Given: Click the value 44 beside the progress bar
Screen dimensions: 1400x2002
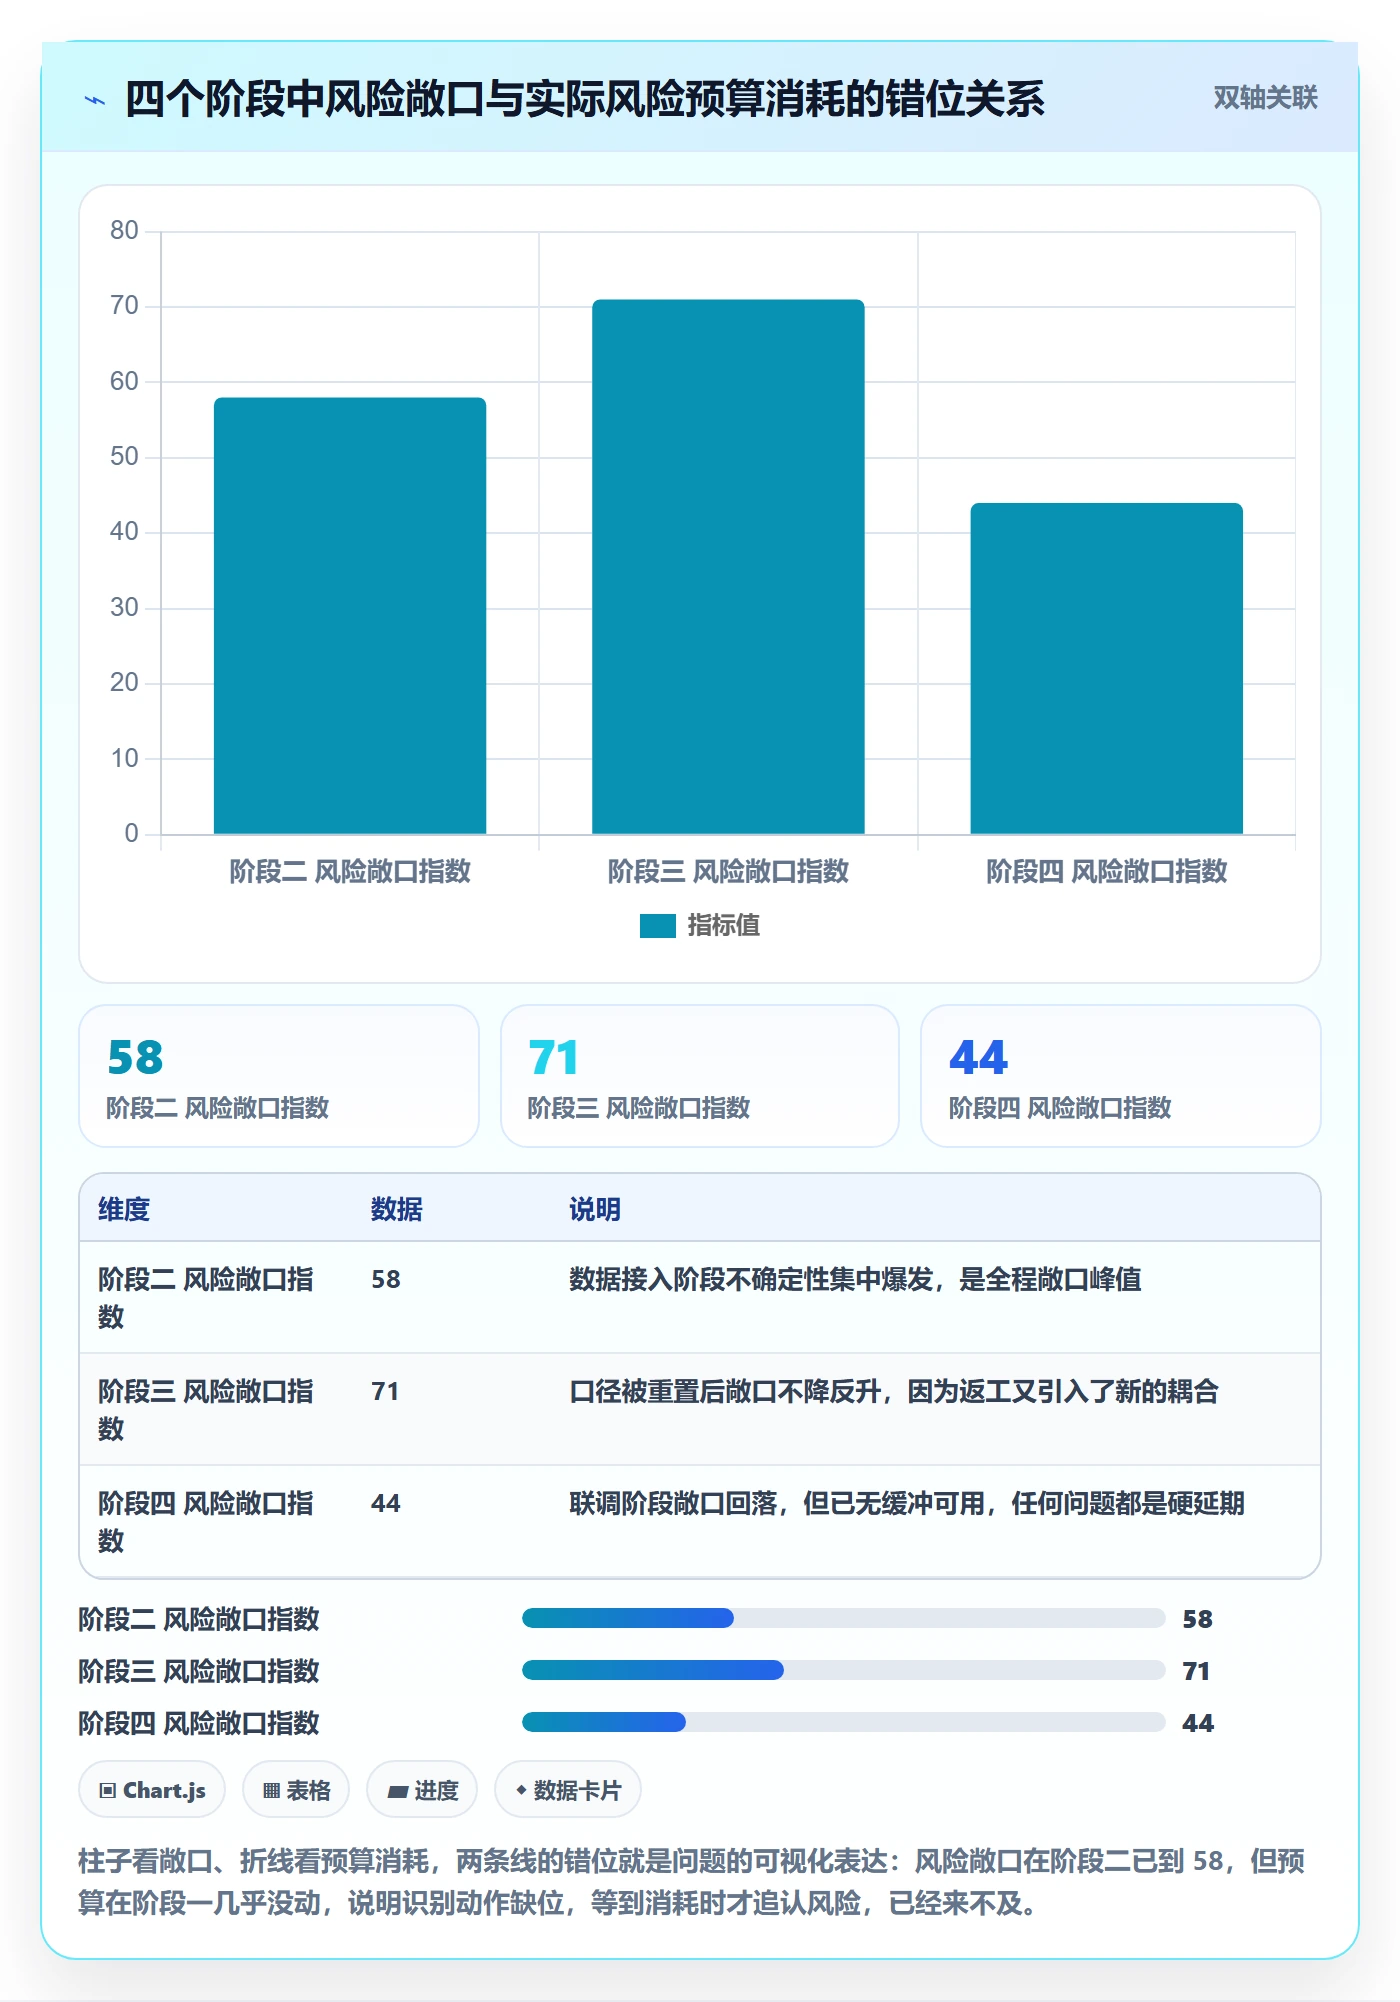Looking at the screenshot, I should tap(1197, 1723).
